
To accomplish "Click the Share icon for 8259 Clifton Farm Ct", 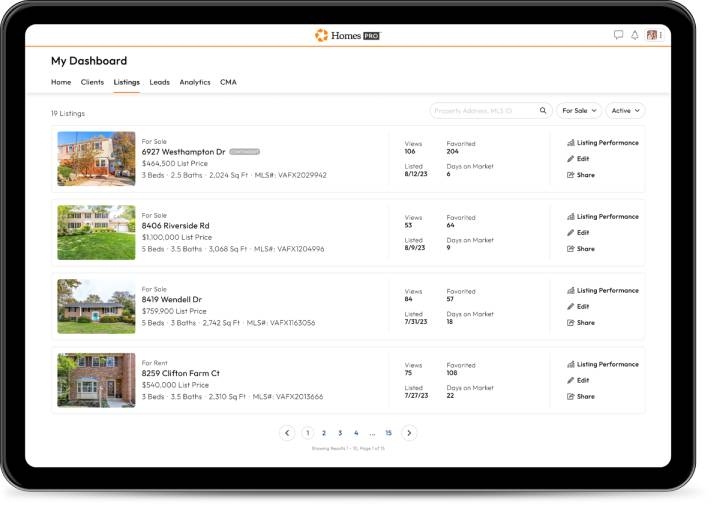I will pyautogui.click(x=570, y=397).
